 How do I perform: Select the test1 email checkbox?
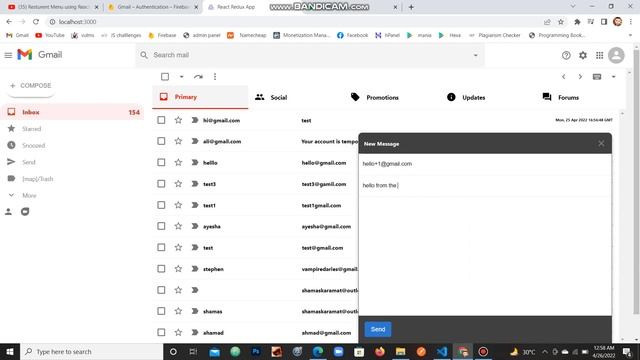click(x=161, y=205)
